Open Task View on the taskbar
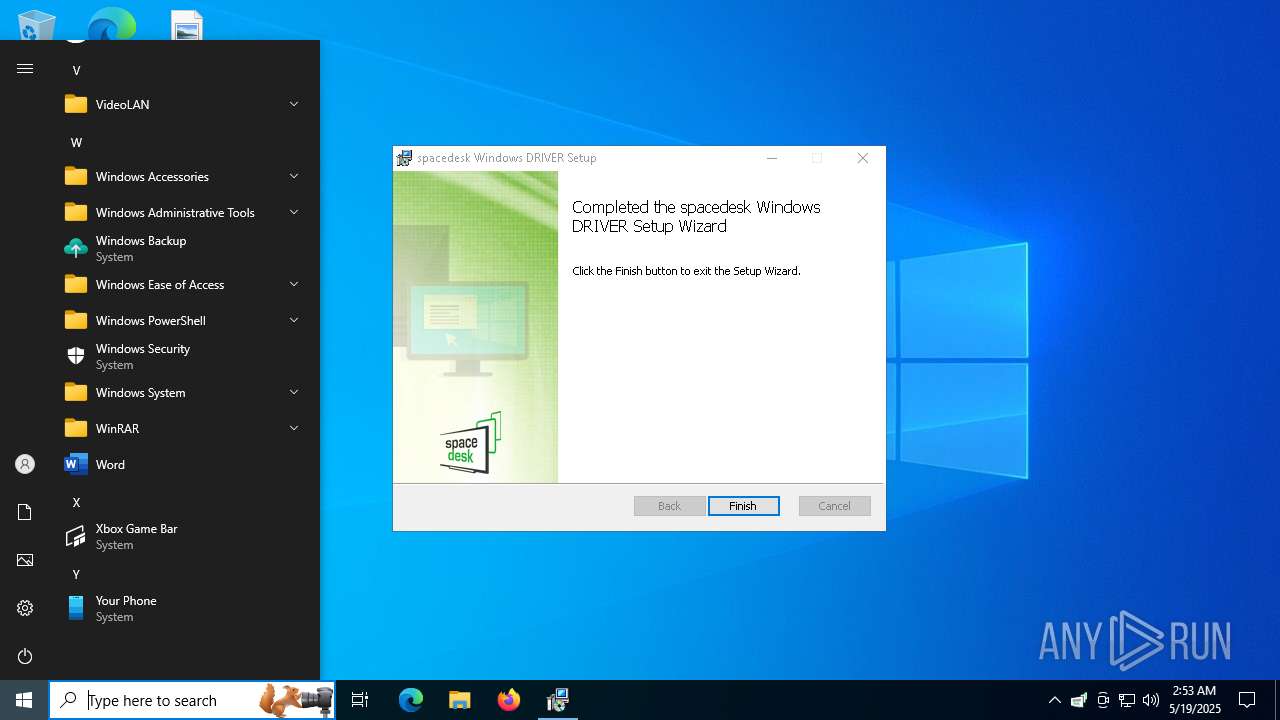 pyautogui.click(x=360, y=700)
